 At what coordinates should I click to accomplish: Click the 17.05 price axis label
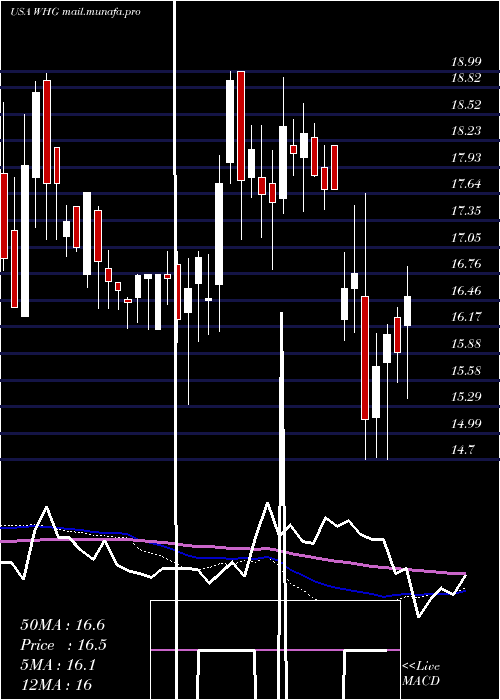pos(467,237)
